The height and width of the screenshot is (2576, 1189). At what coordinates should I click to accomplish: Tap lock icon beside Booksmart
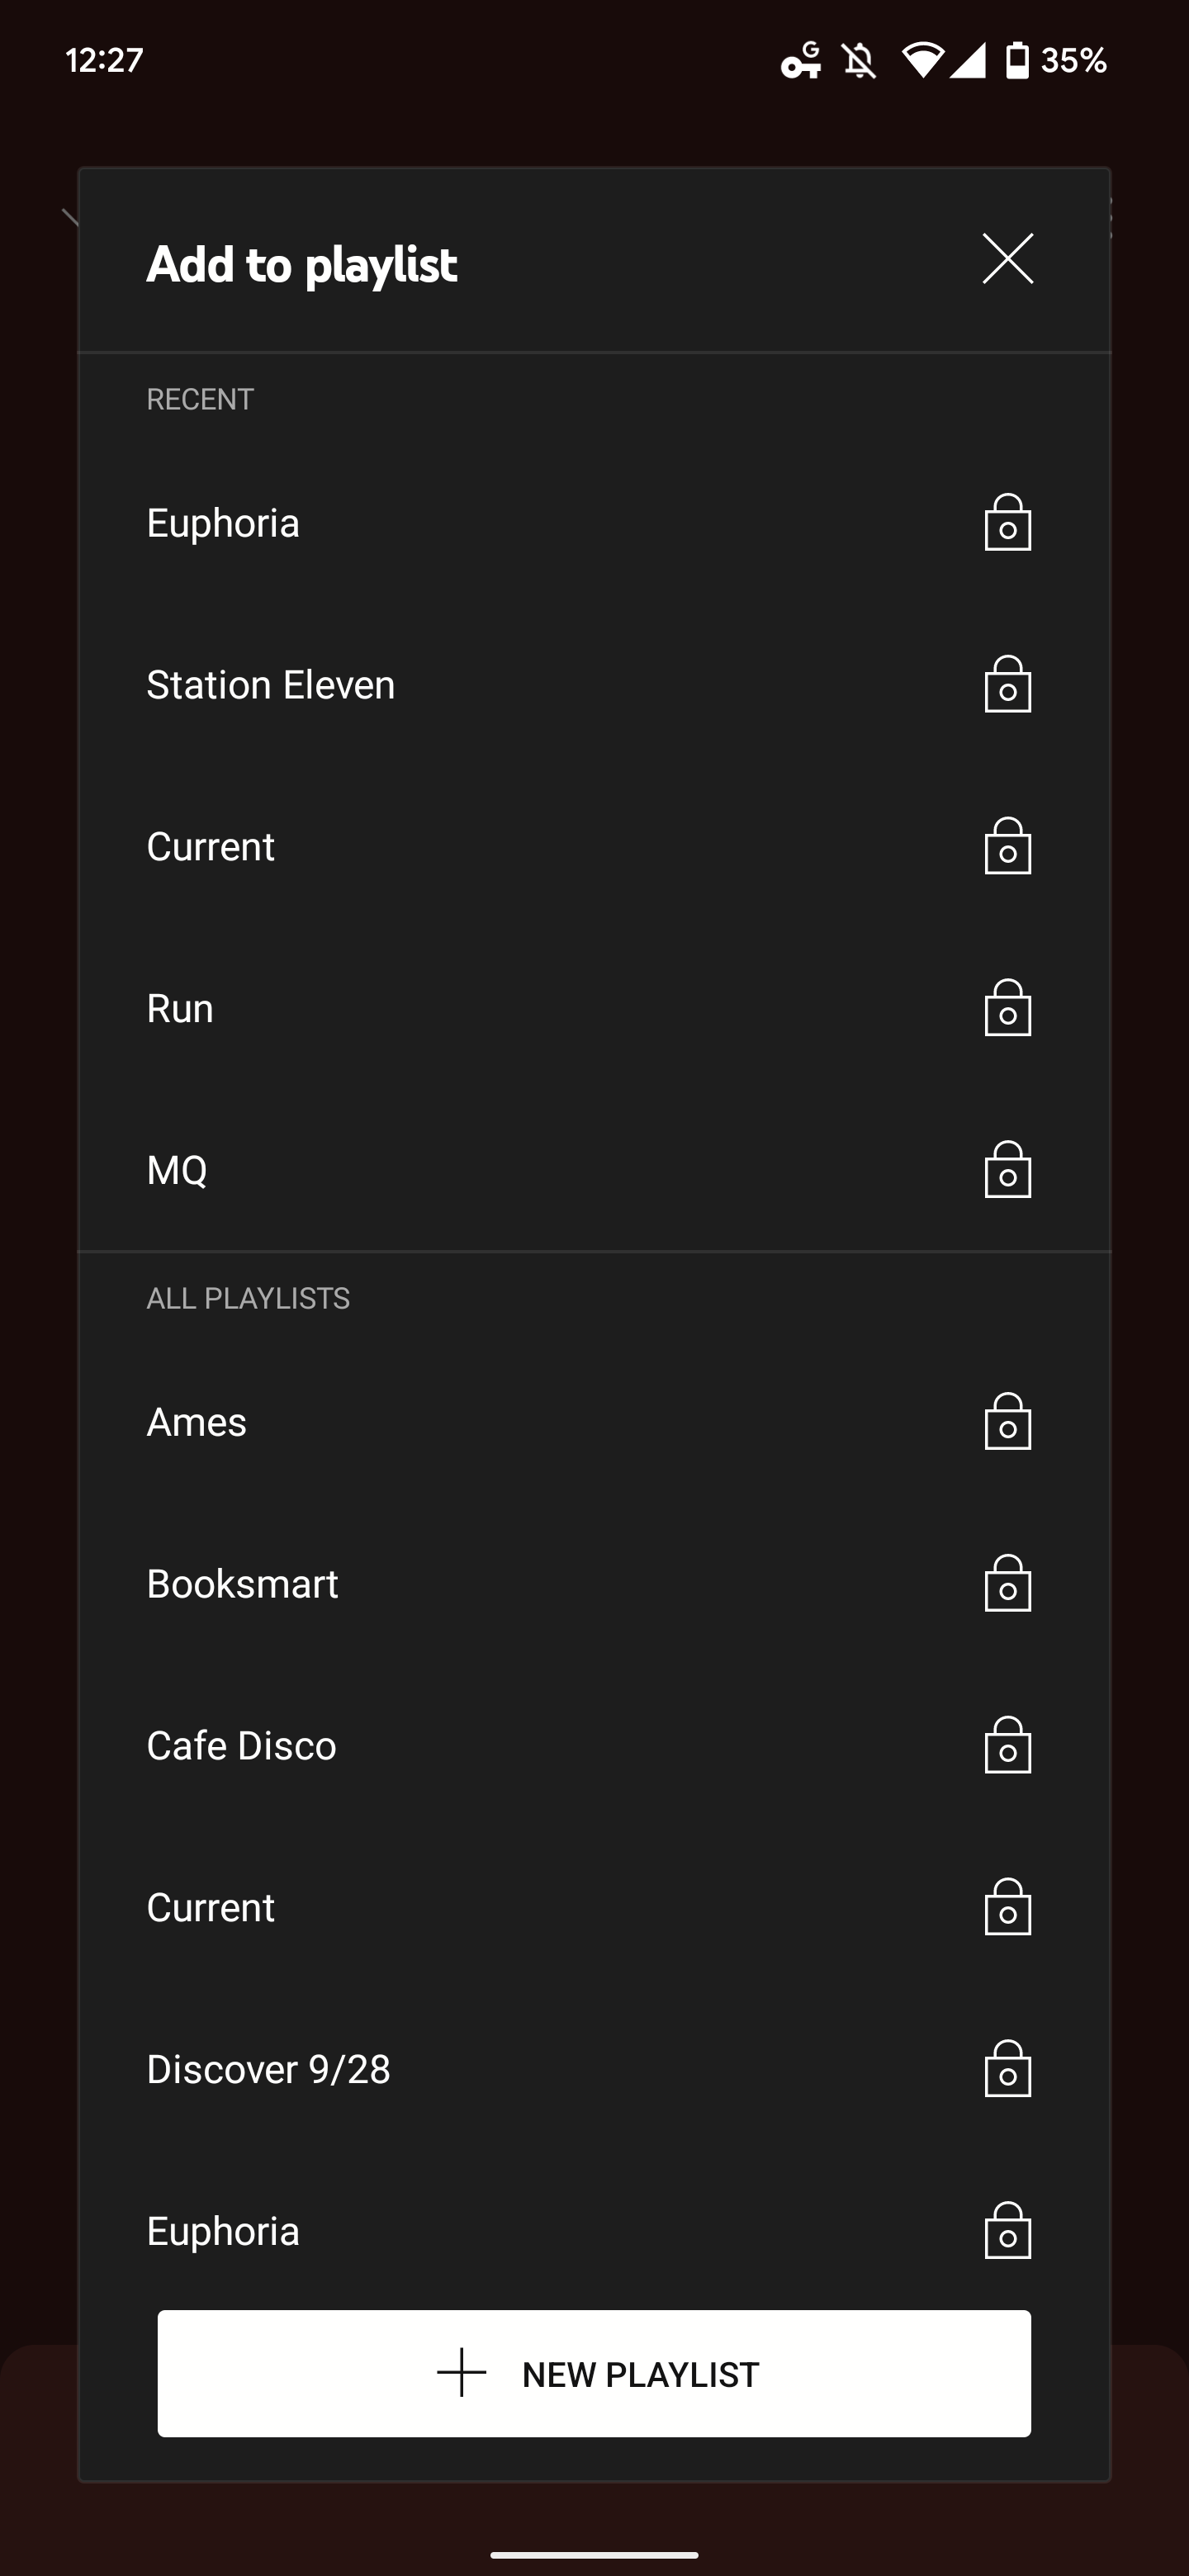tap(1007, 1584)
